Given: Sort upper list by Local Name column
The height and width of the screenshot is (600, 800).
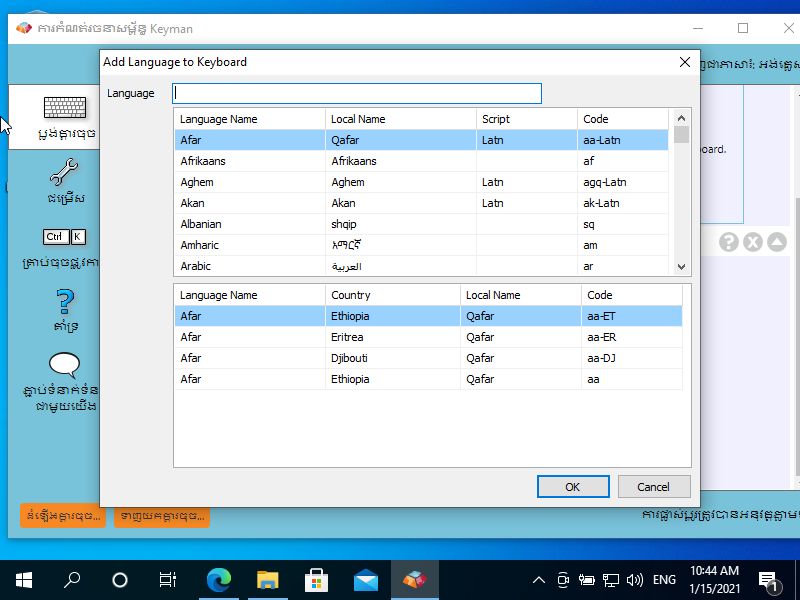Looking at the screenshot, I should (x=401, y=119).
